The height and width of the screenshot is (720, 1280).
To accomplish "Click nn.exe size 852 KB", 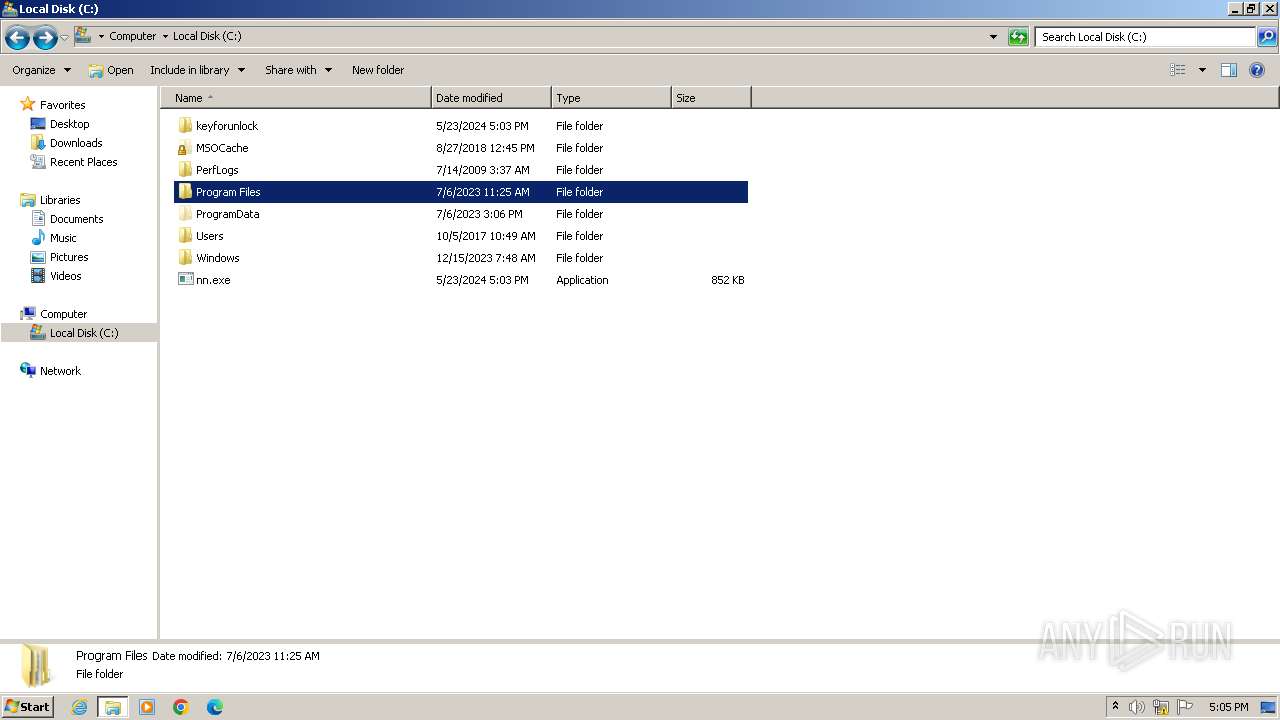I will [727, 280].
